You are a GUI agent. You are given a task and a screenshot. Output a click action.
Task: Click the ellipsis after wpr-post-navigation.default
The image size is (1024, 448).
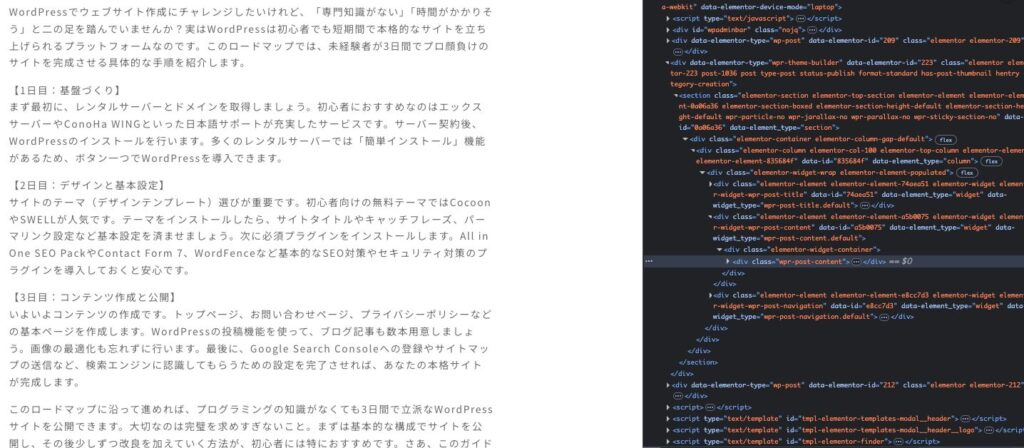(884, 317)
